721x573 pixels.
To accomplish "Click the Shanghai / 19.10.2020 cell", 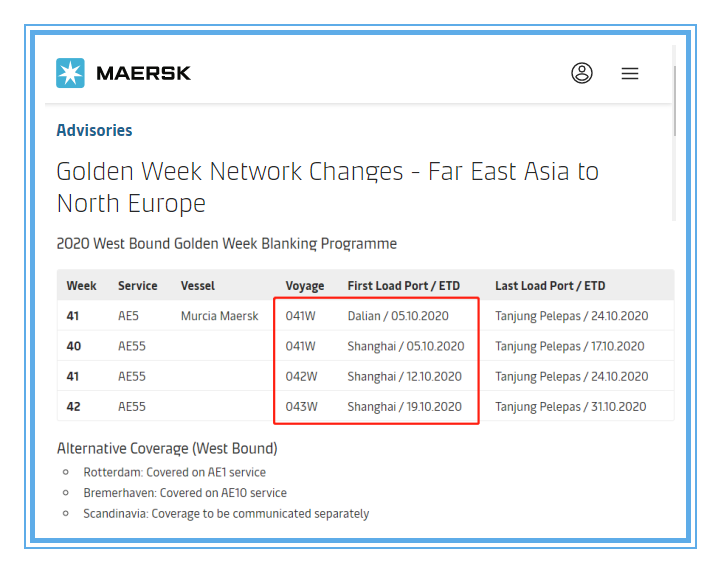I will [404, 407].
